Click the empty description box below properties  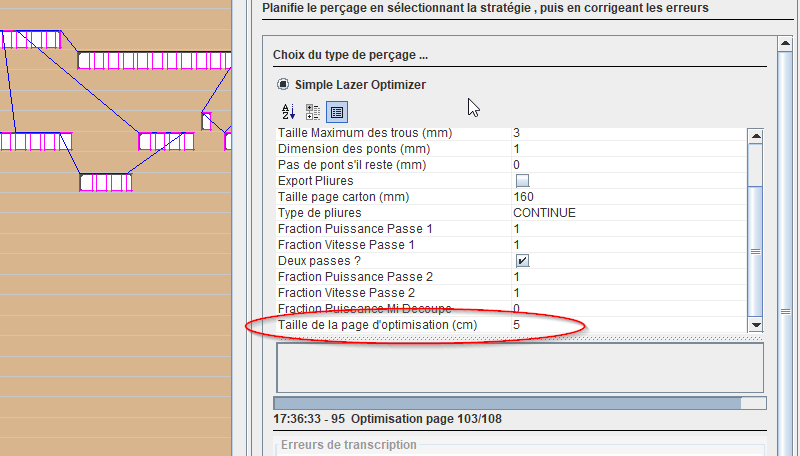coord(520,367)
